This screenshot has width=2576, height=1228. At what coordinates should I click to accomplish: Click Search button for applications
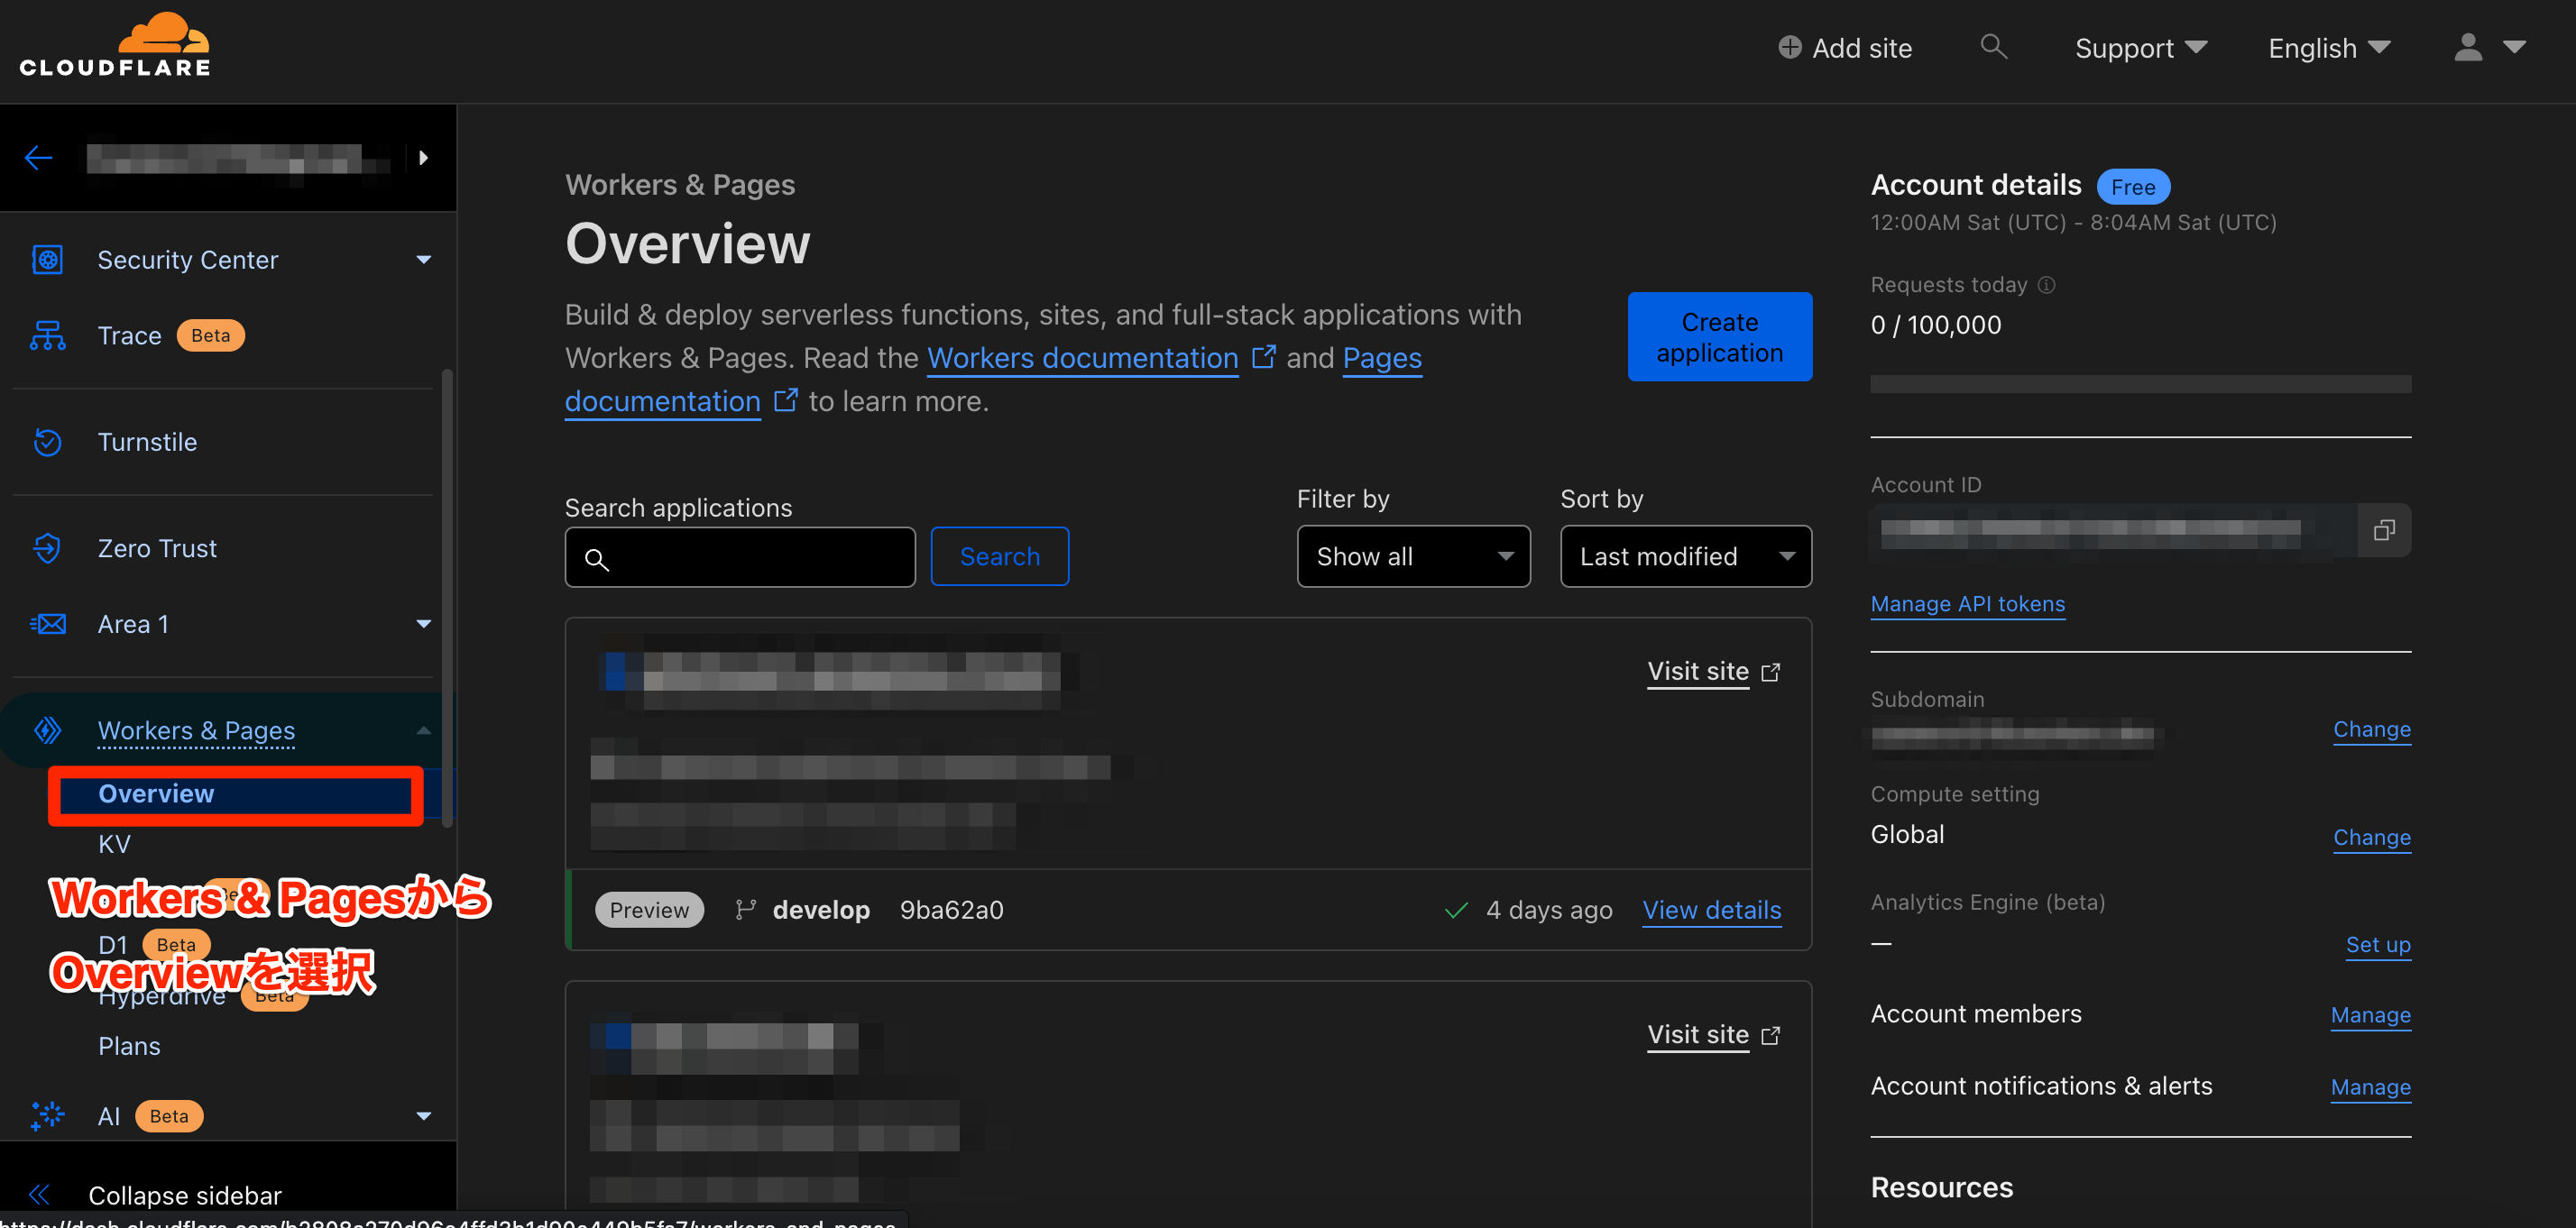pyautogui.click(x=998, y=554)
